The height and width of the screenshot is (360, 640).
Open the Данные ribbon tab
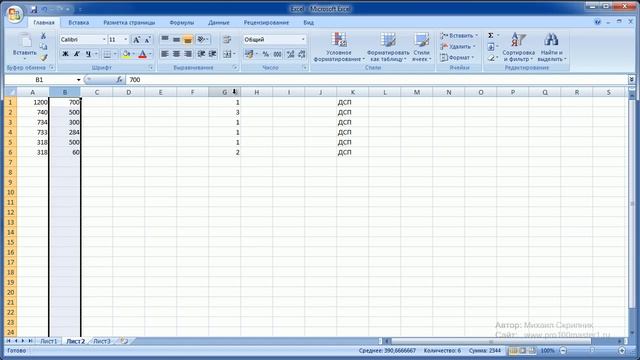(218, 22)
